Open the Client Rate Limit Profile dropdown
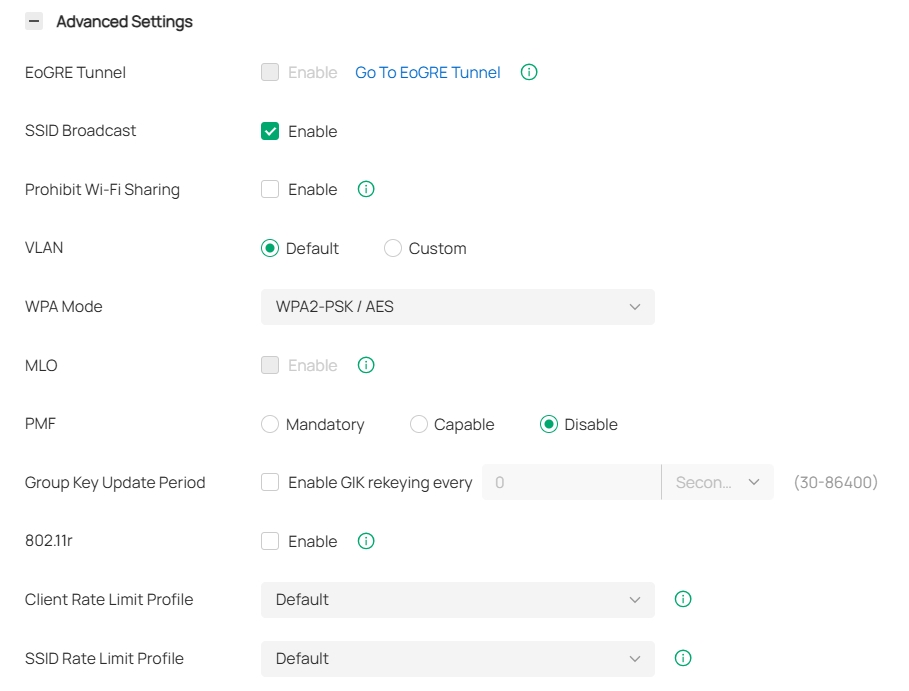909x691 pixels. (x=457, y=599)
